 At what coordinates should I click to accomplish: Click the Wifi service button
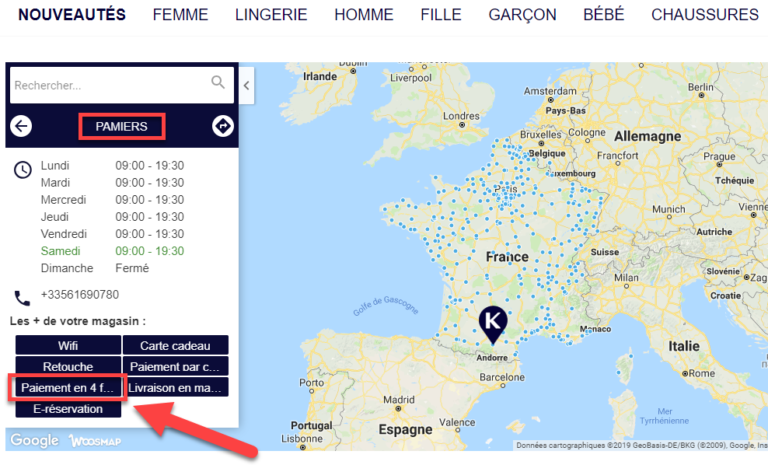[x=68, y=345]
